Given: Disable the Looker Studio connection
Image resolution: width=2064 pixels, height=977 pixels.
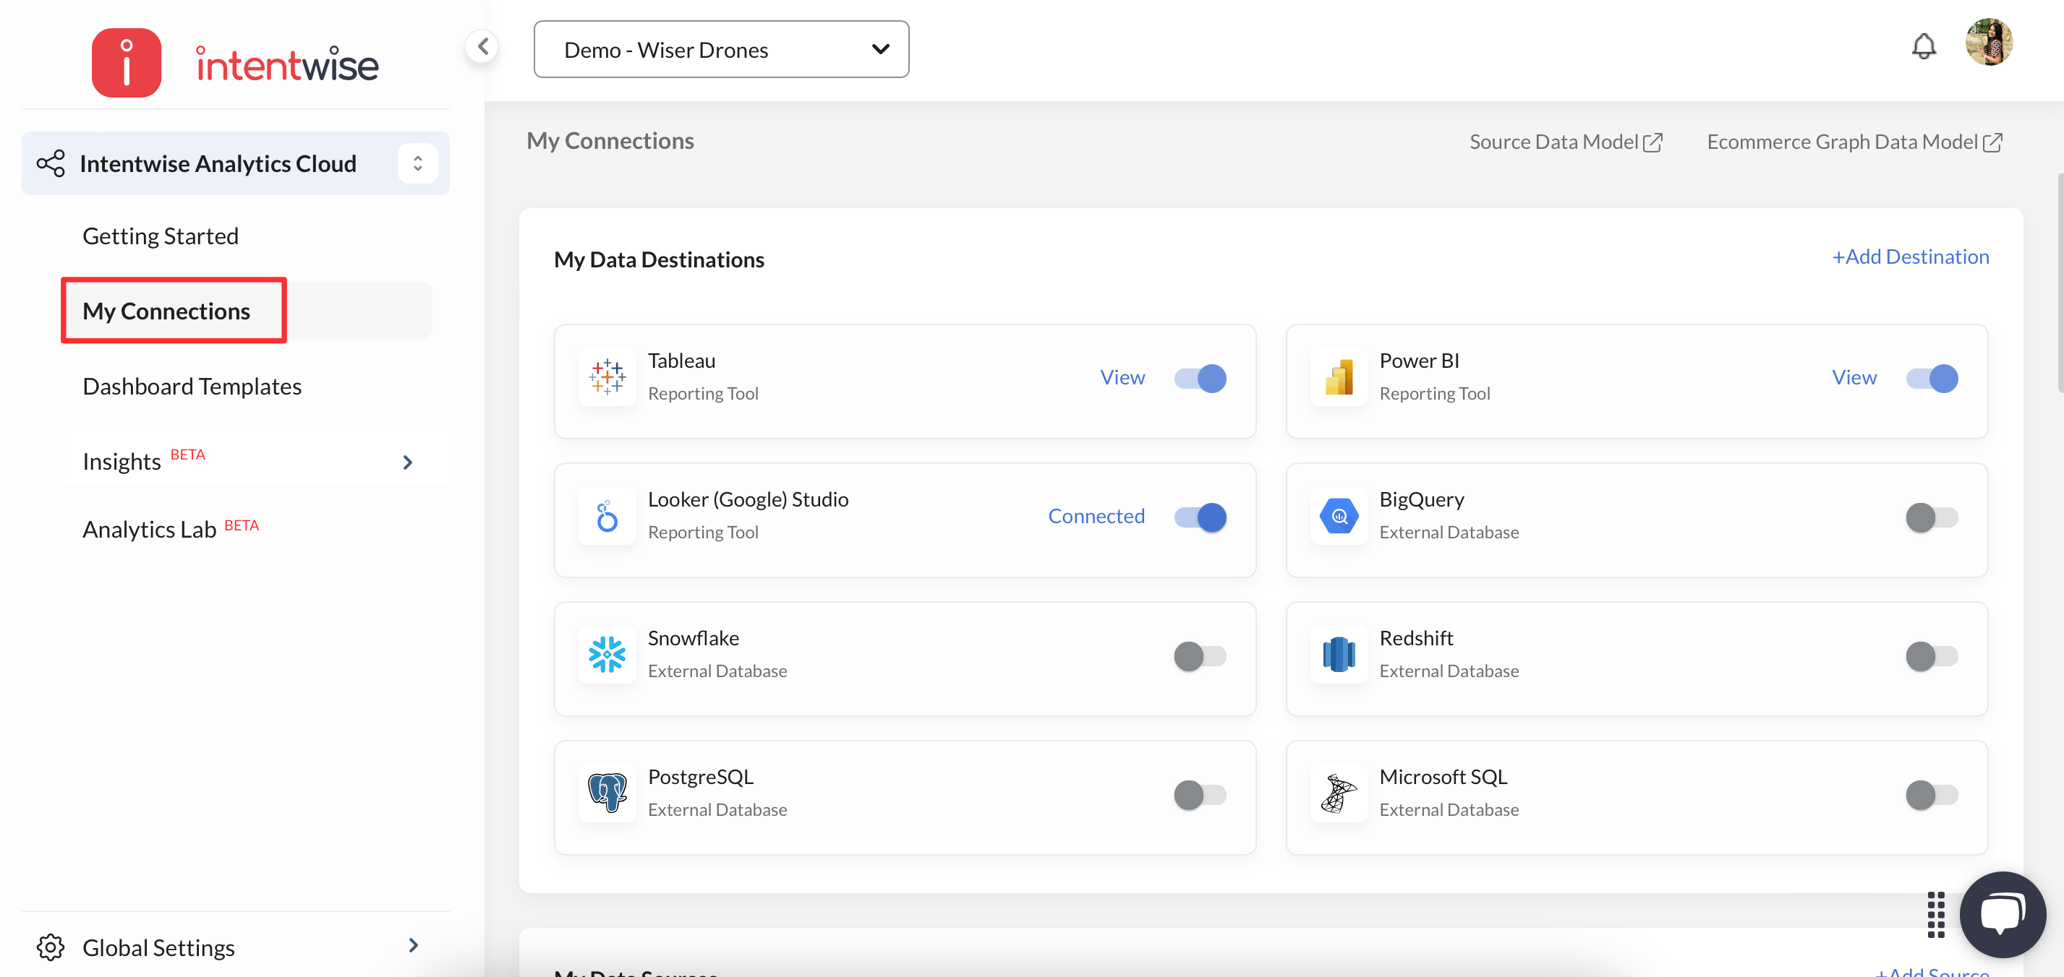Looking at the screenshot, I should 1199,517.
